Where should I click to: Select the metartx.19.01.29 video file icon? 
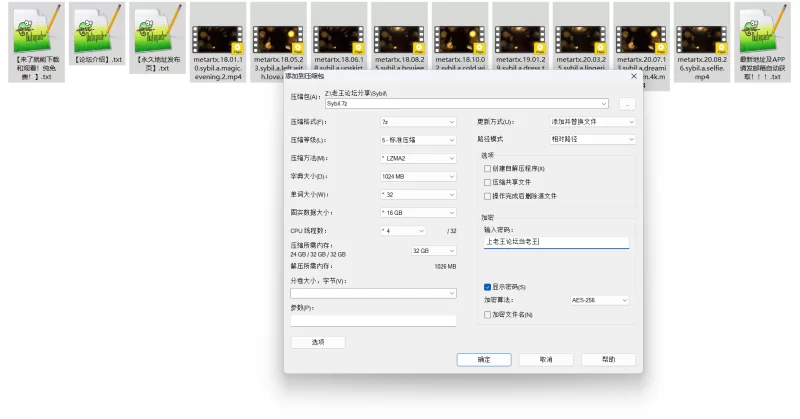pyautogui.click(x=520, y=40)
